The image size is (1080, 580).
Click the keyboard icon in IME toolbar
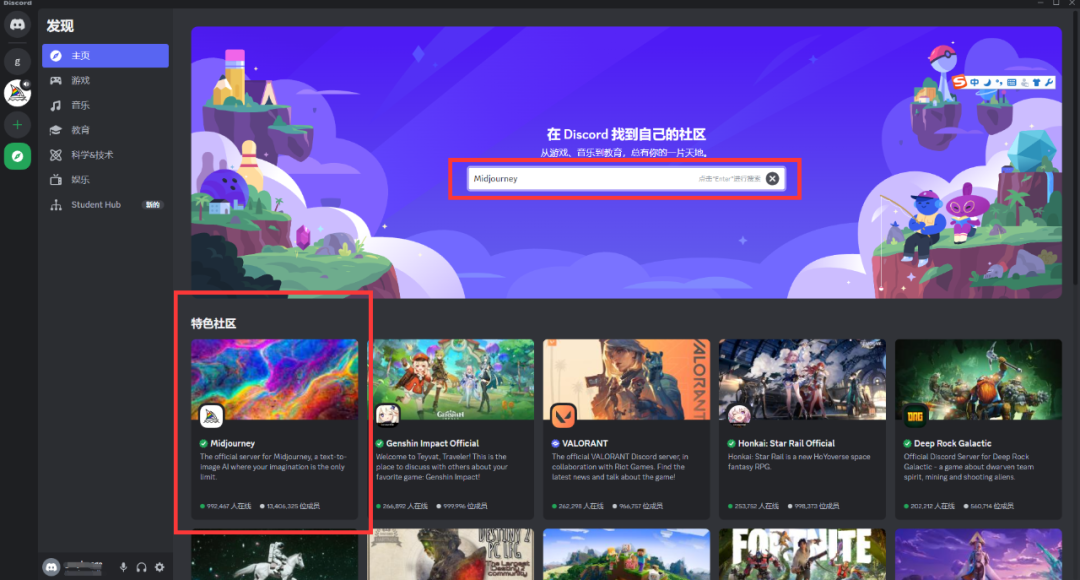coord(1012,83)
